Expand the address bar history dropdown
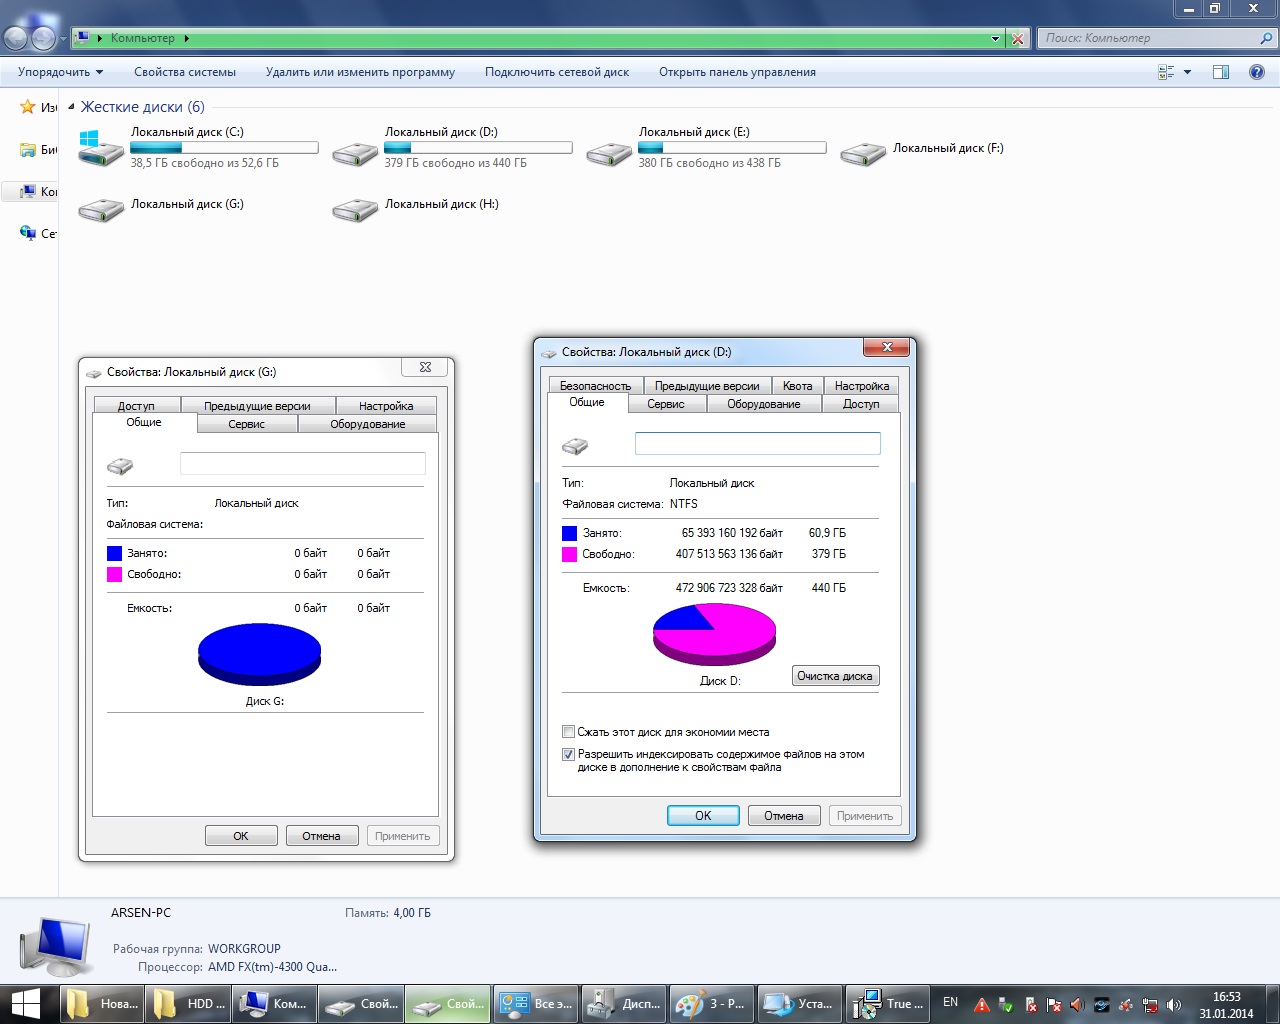Image resolution: width=1280 pixels, height=1024 pixels. [995, 39]
